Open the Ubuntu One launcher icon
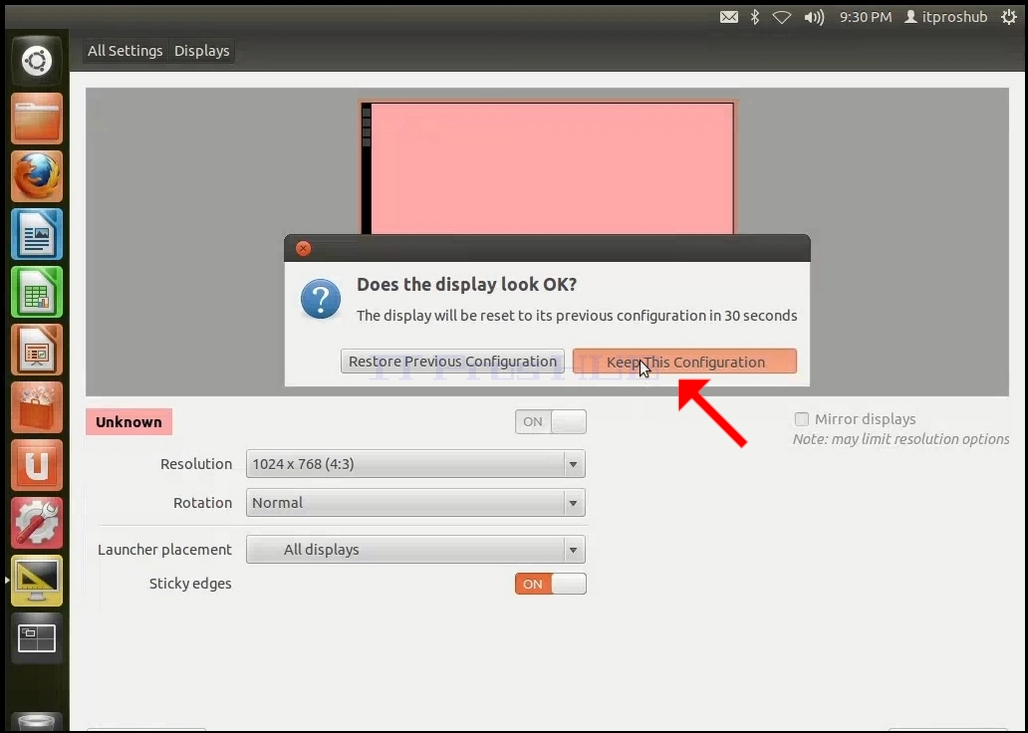 [37, 465]
